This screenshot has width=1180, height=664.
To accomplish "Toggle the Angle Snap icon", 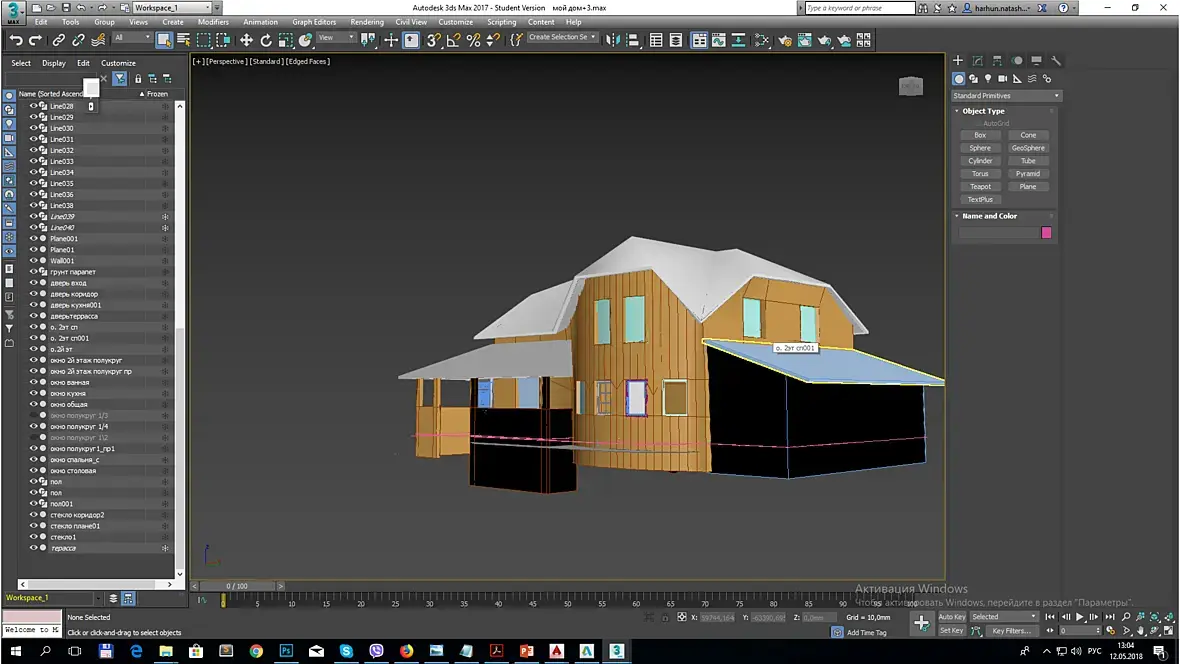I will pos(453,41).
